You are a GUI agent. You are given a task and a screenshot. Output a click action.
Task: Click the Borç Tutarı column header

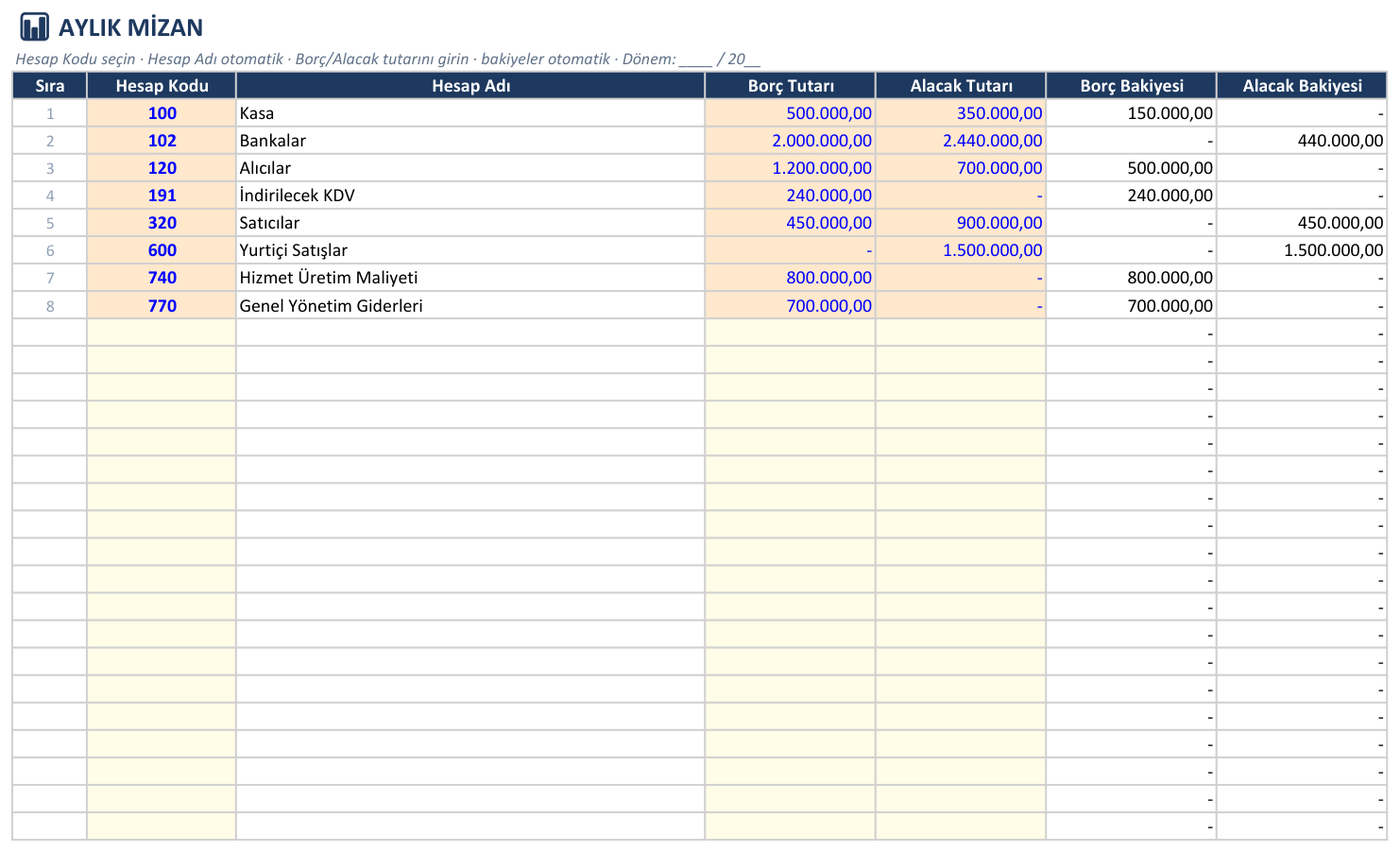click(791, 86)
